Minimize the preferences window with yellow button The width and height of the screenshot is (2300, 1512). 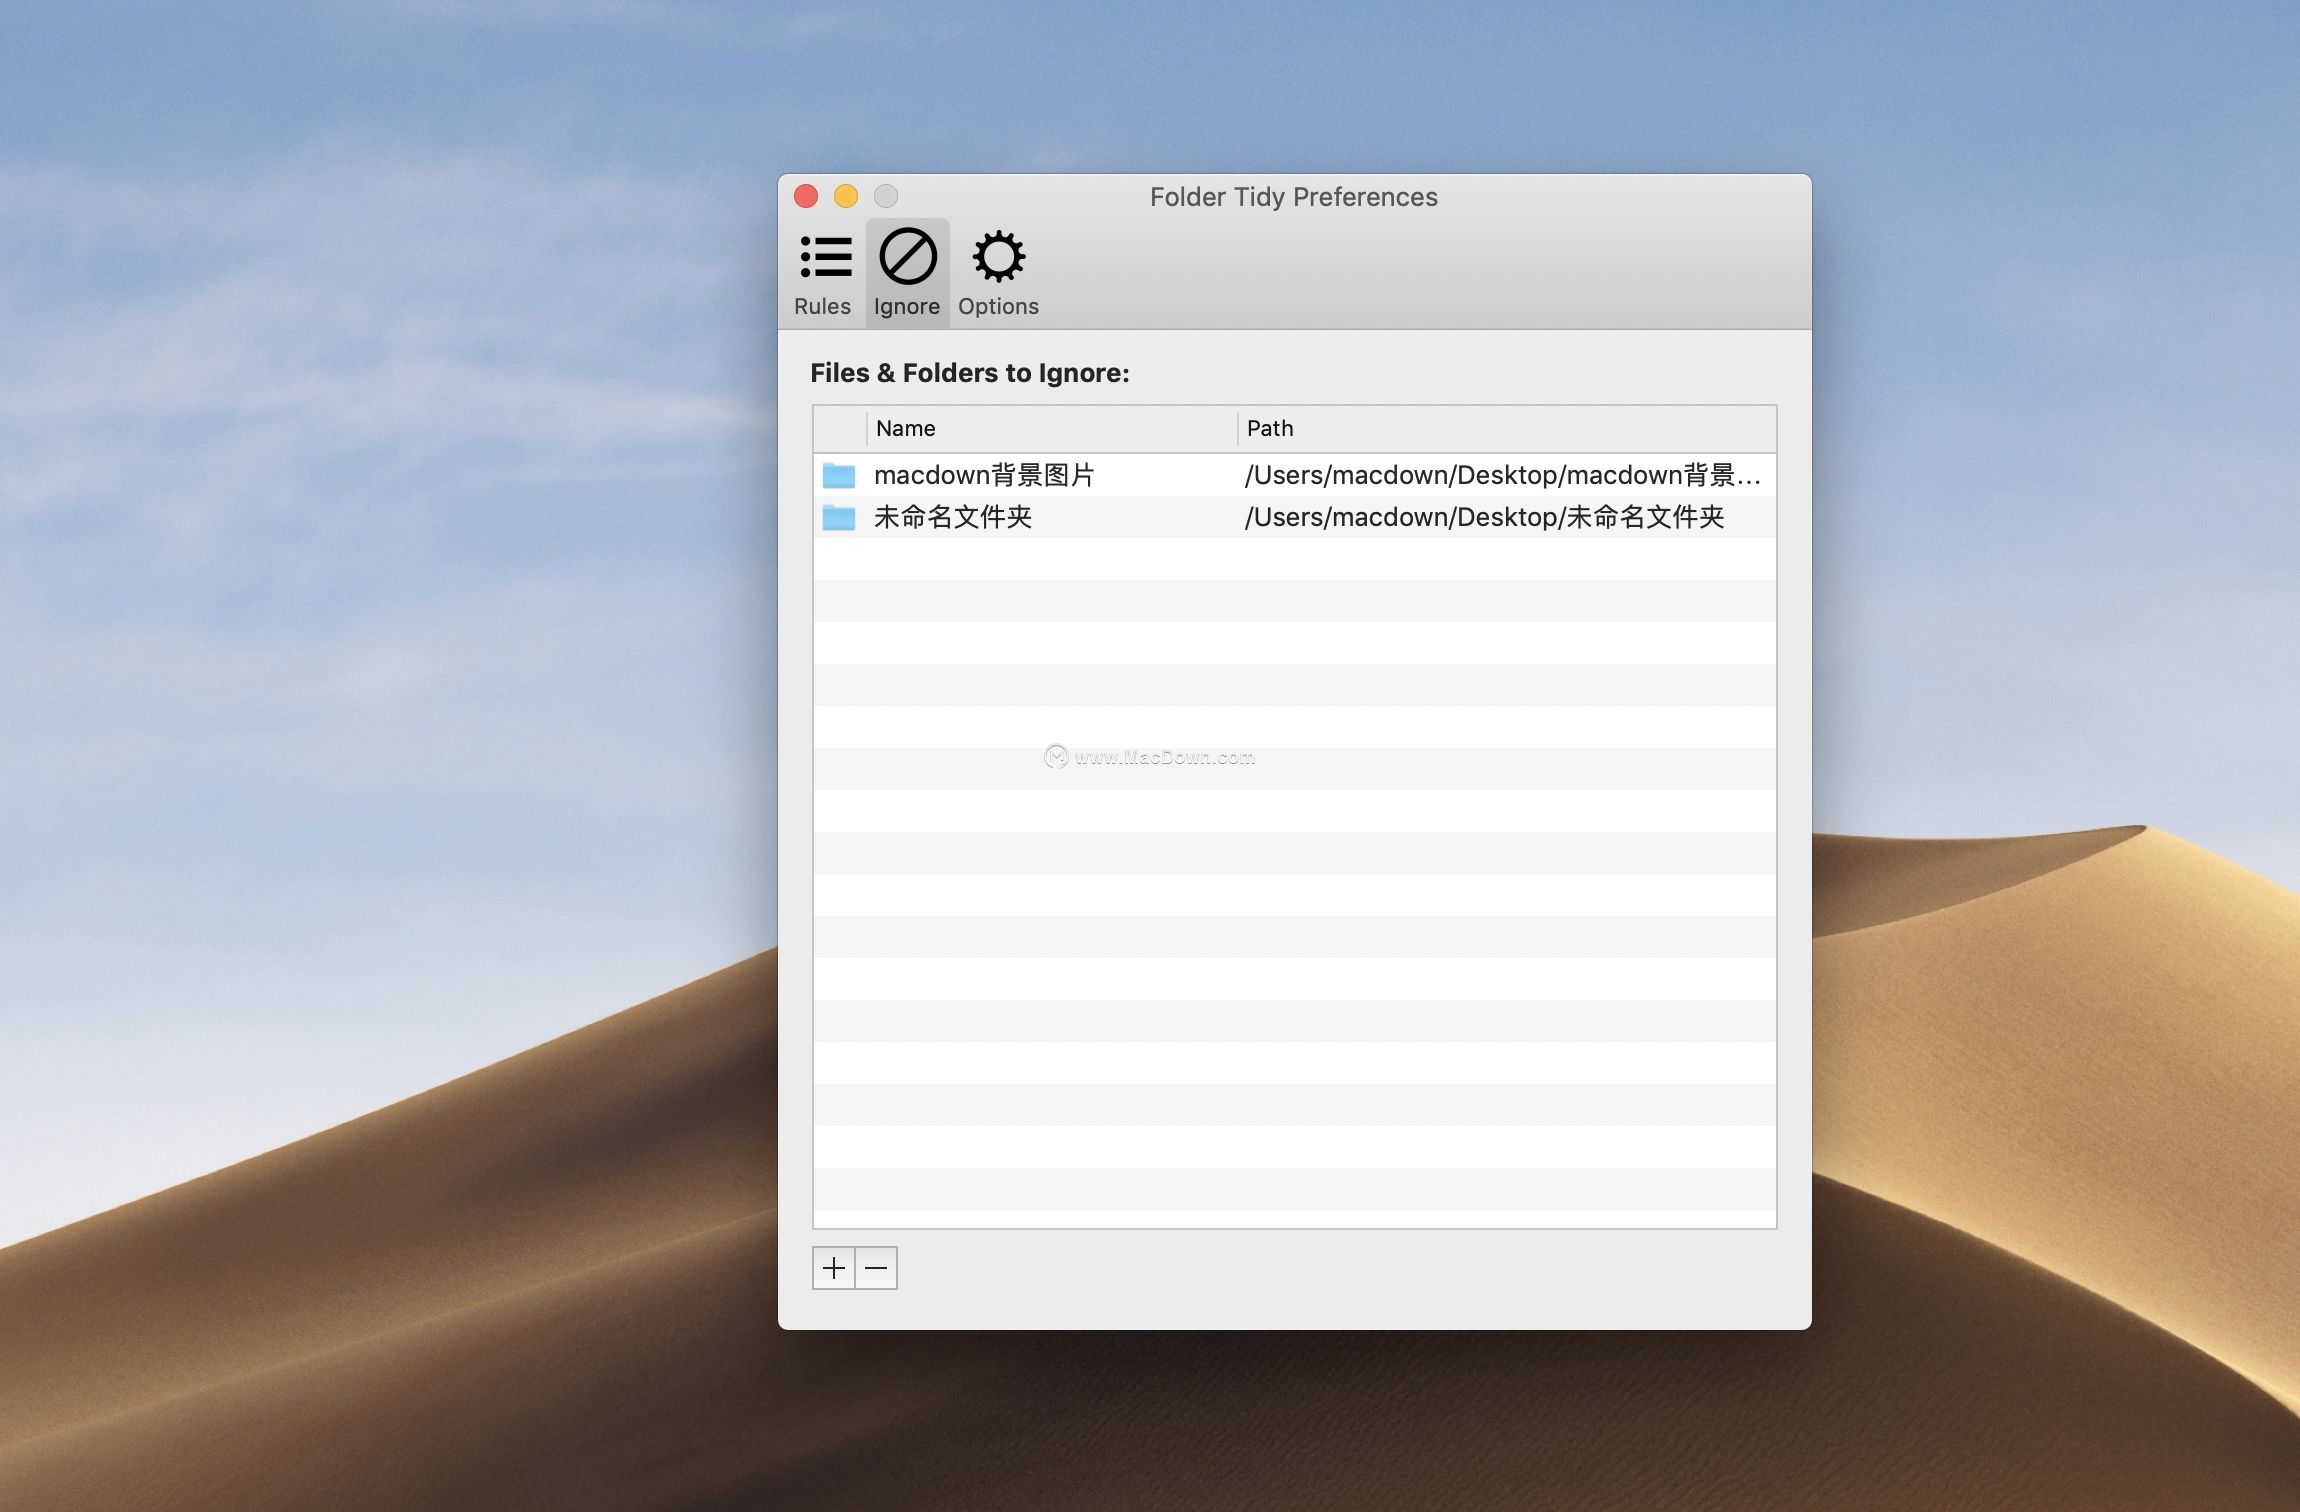coord(846,196)
